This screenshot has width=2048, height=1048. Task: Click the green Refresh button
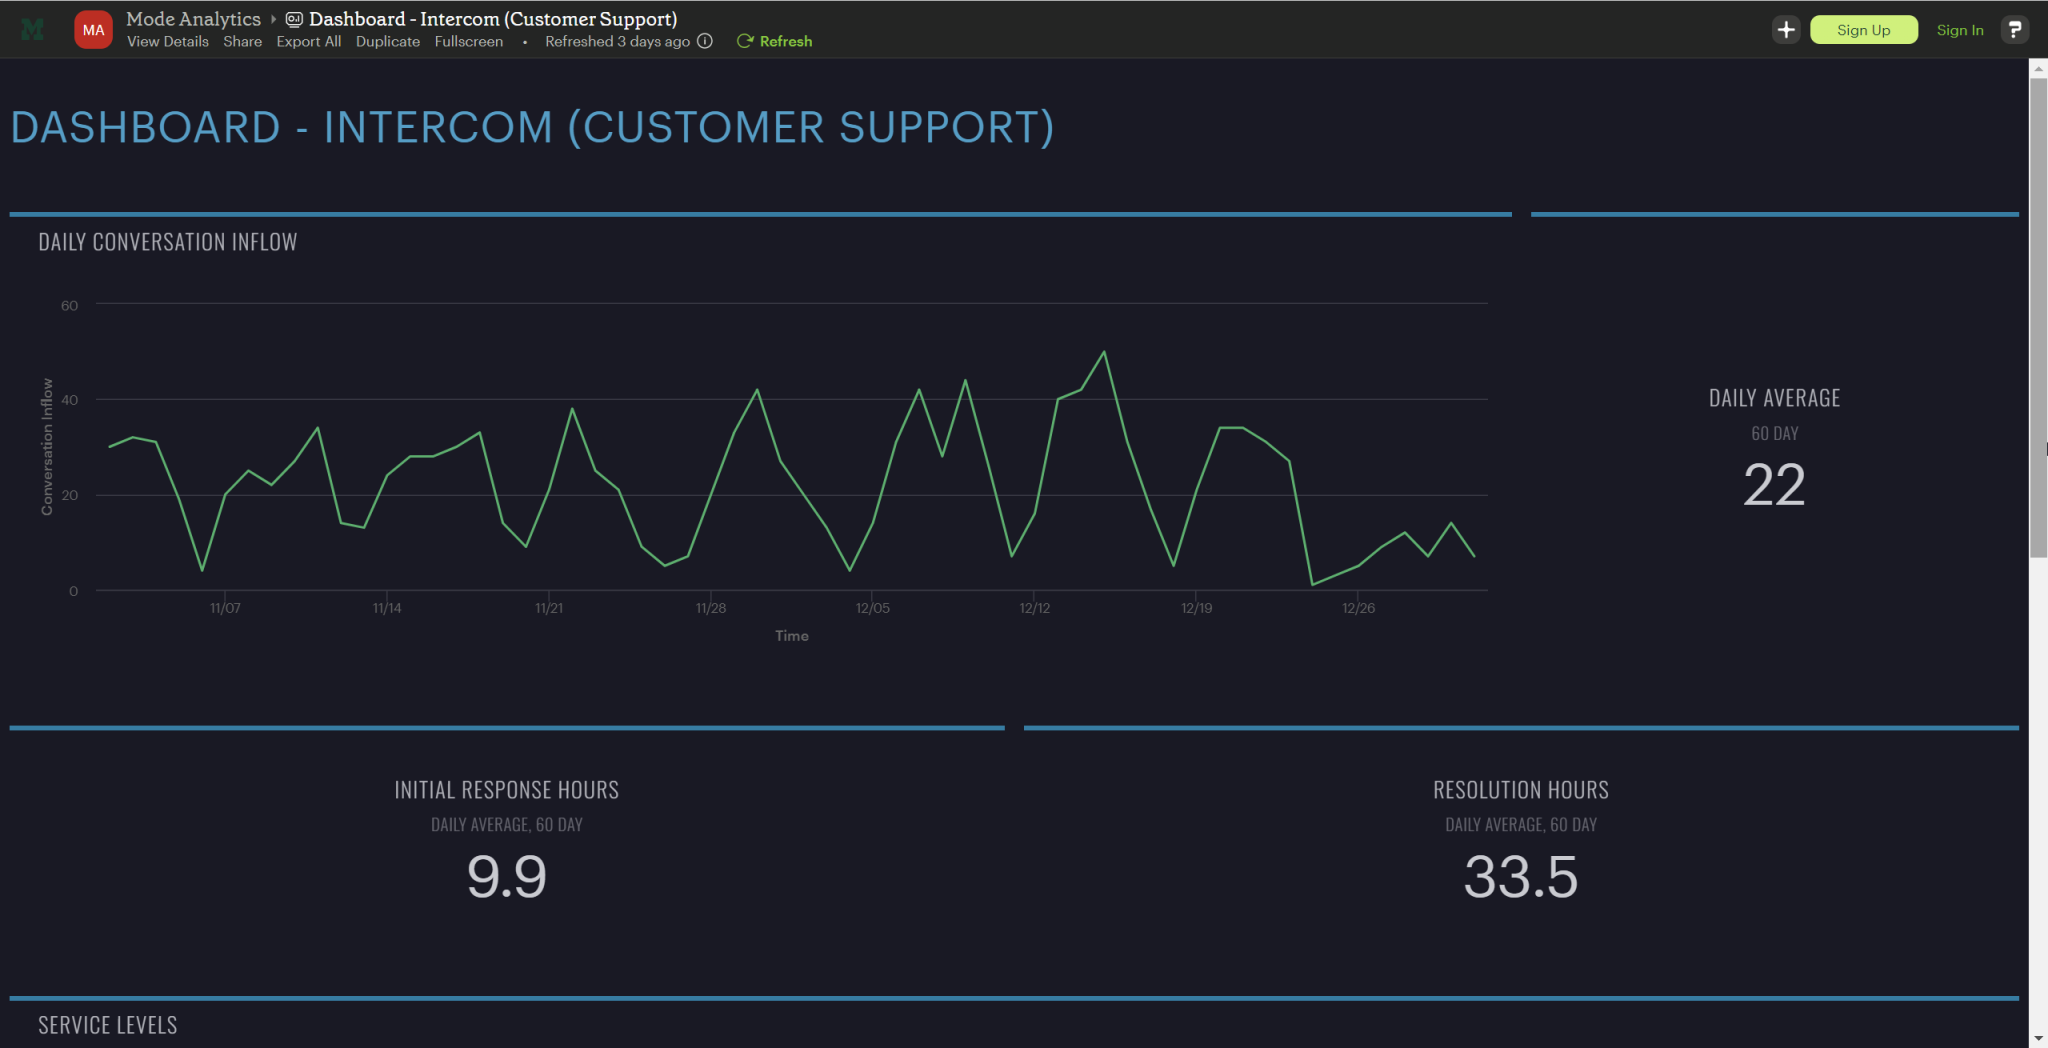775,41
